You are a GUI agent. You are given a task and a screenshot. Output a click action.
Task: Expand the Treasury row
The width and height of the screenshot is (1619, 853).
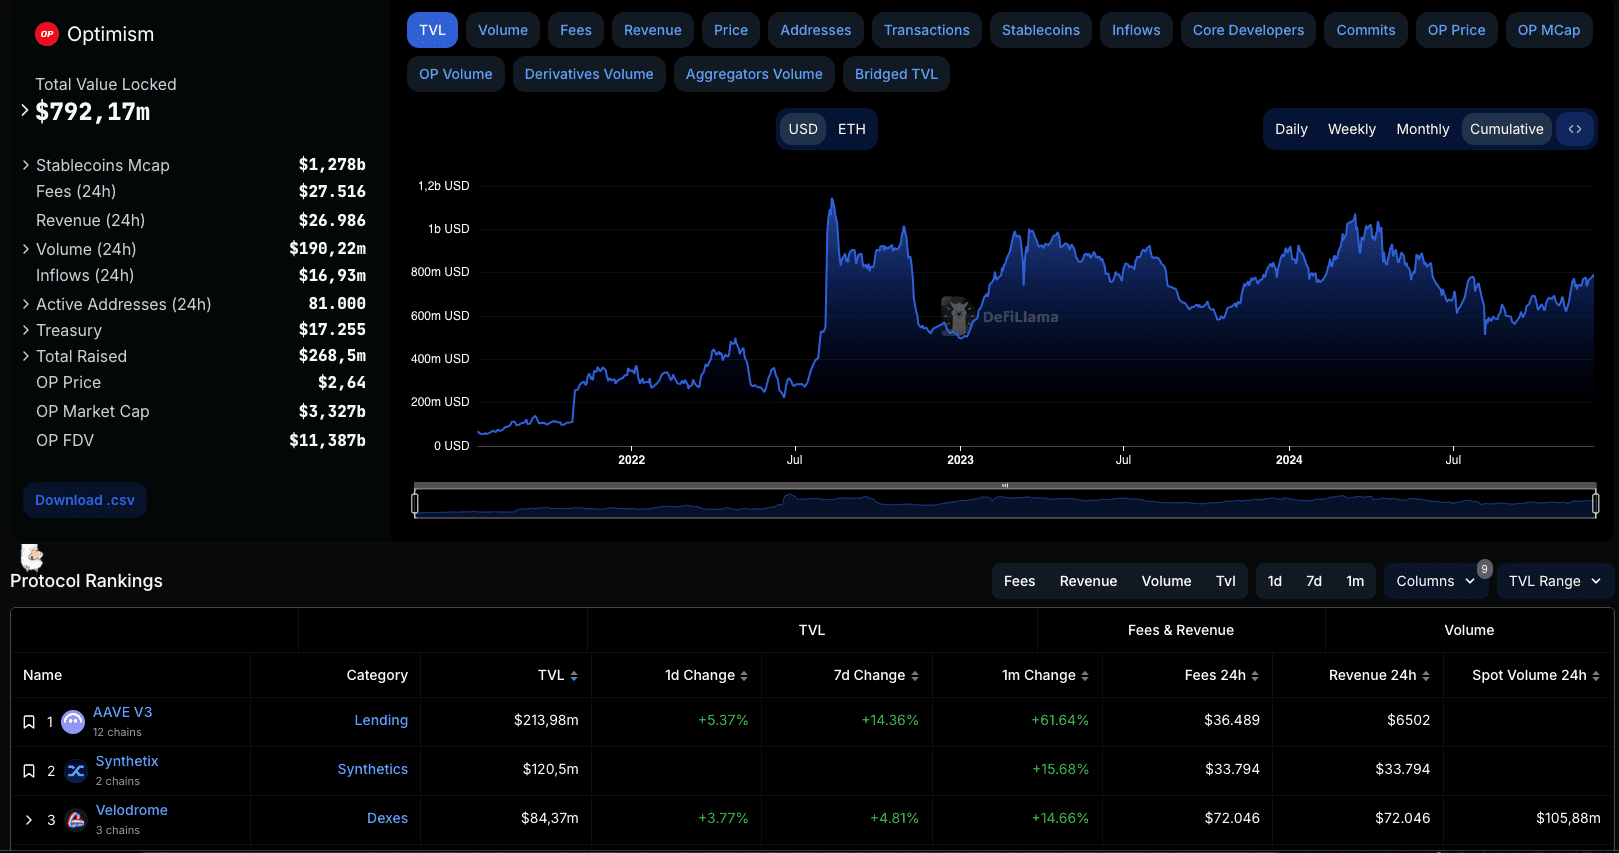point(26,330)
